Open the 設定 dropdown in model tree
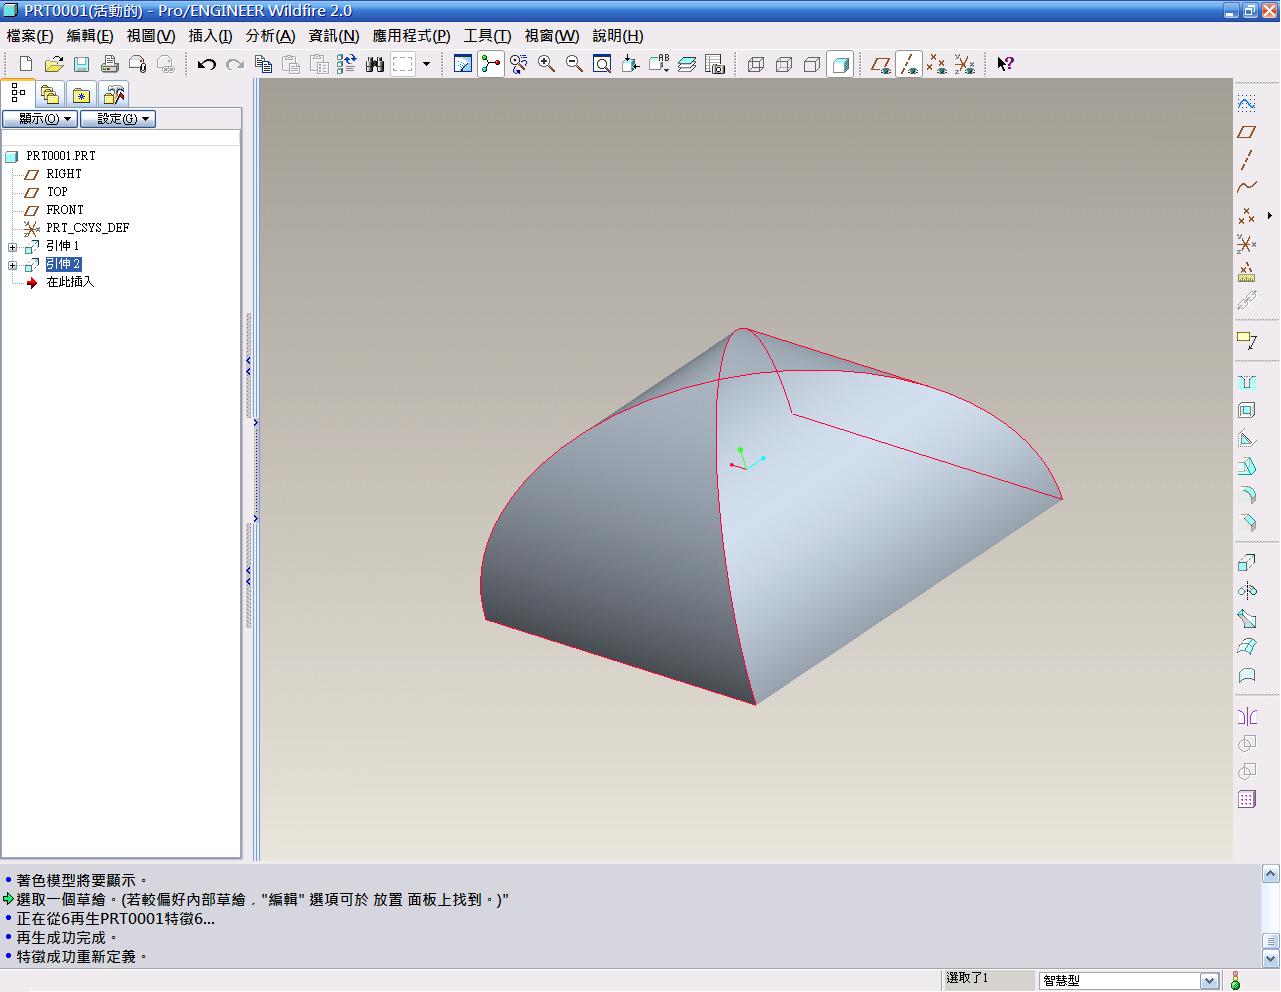 [x=118, y=119]
